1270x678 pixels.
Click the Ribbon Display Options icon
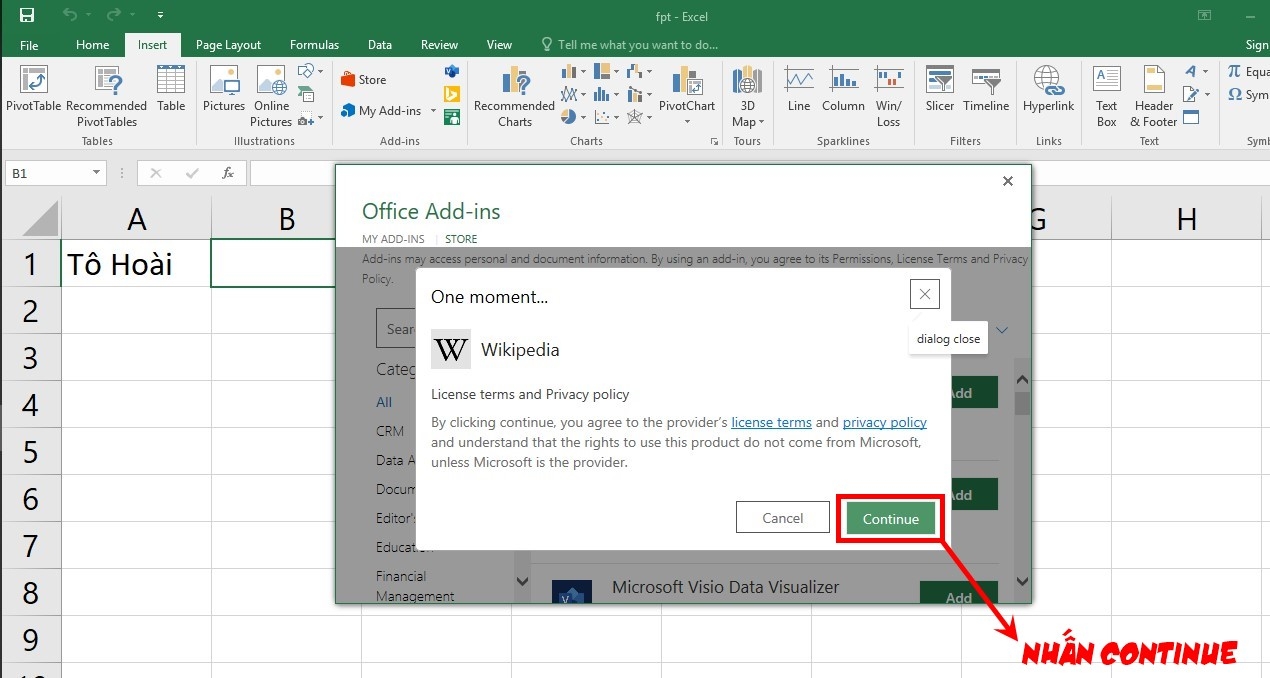(x=1204, y=15)
